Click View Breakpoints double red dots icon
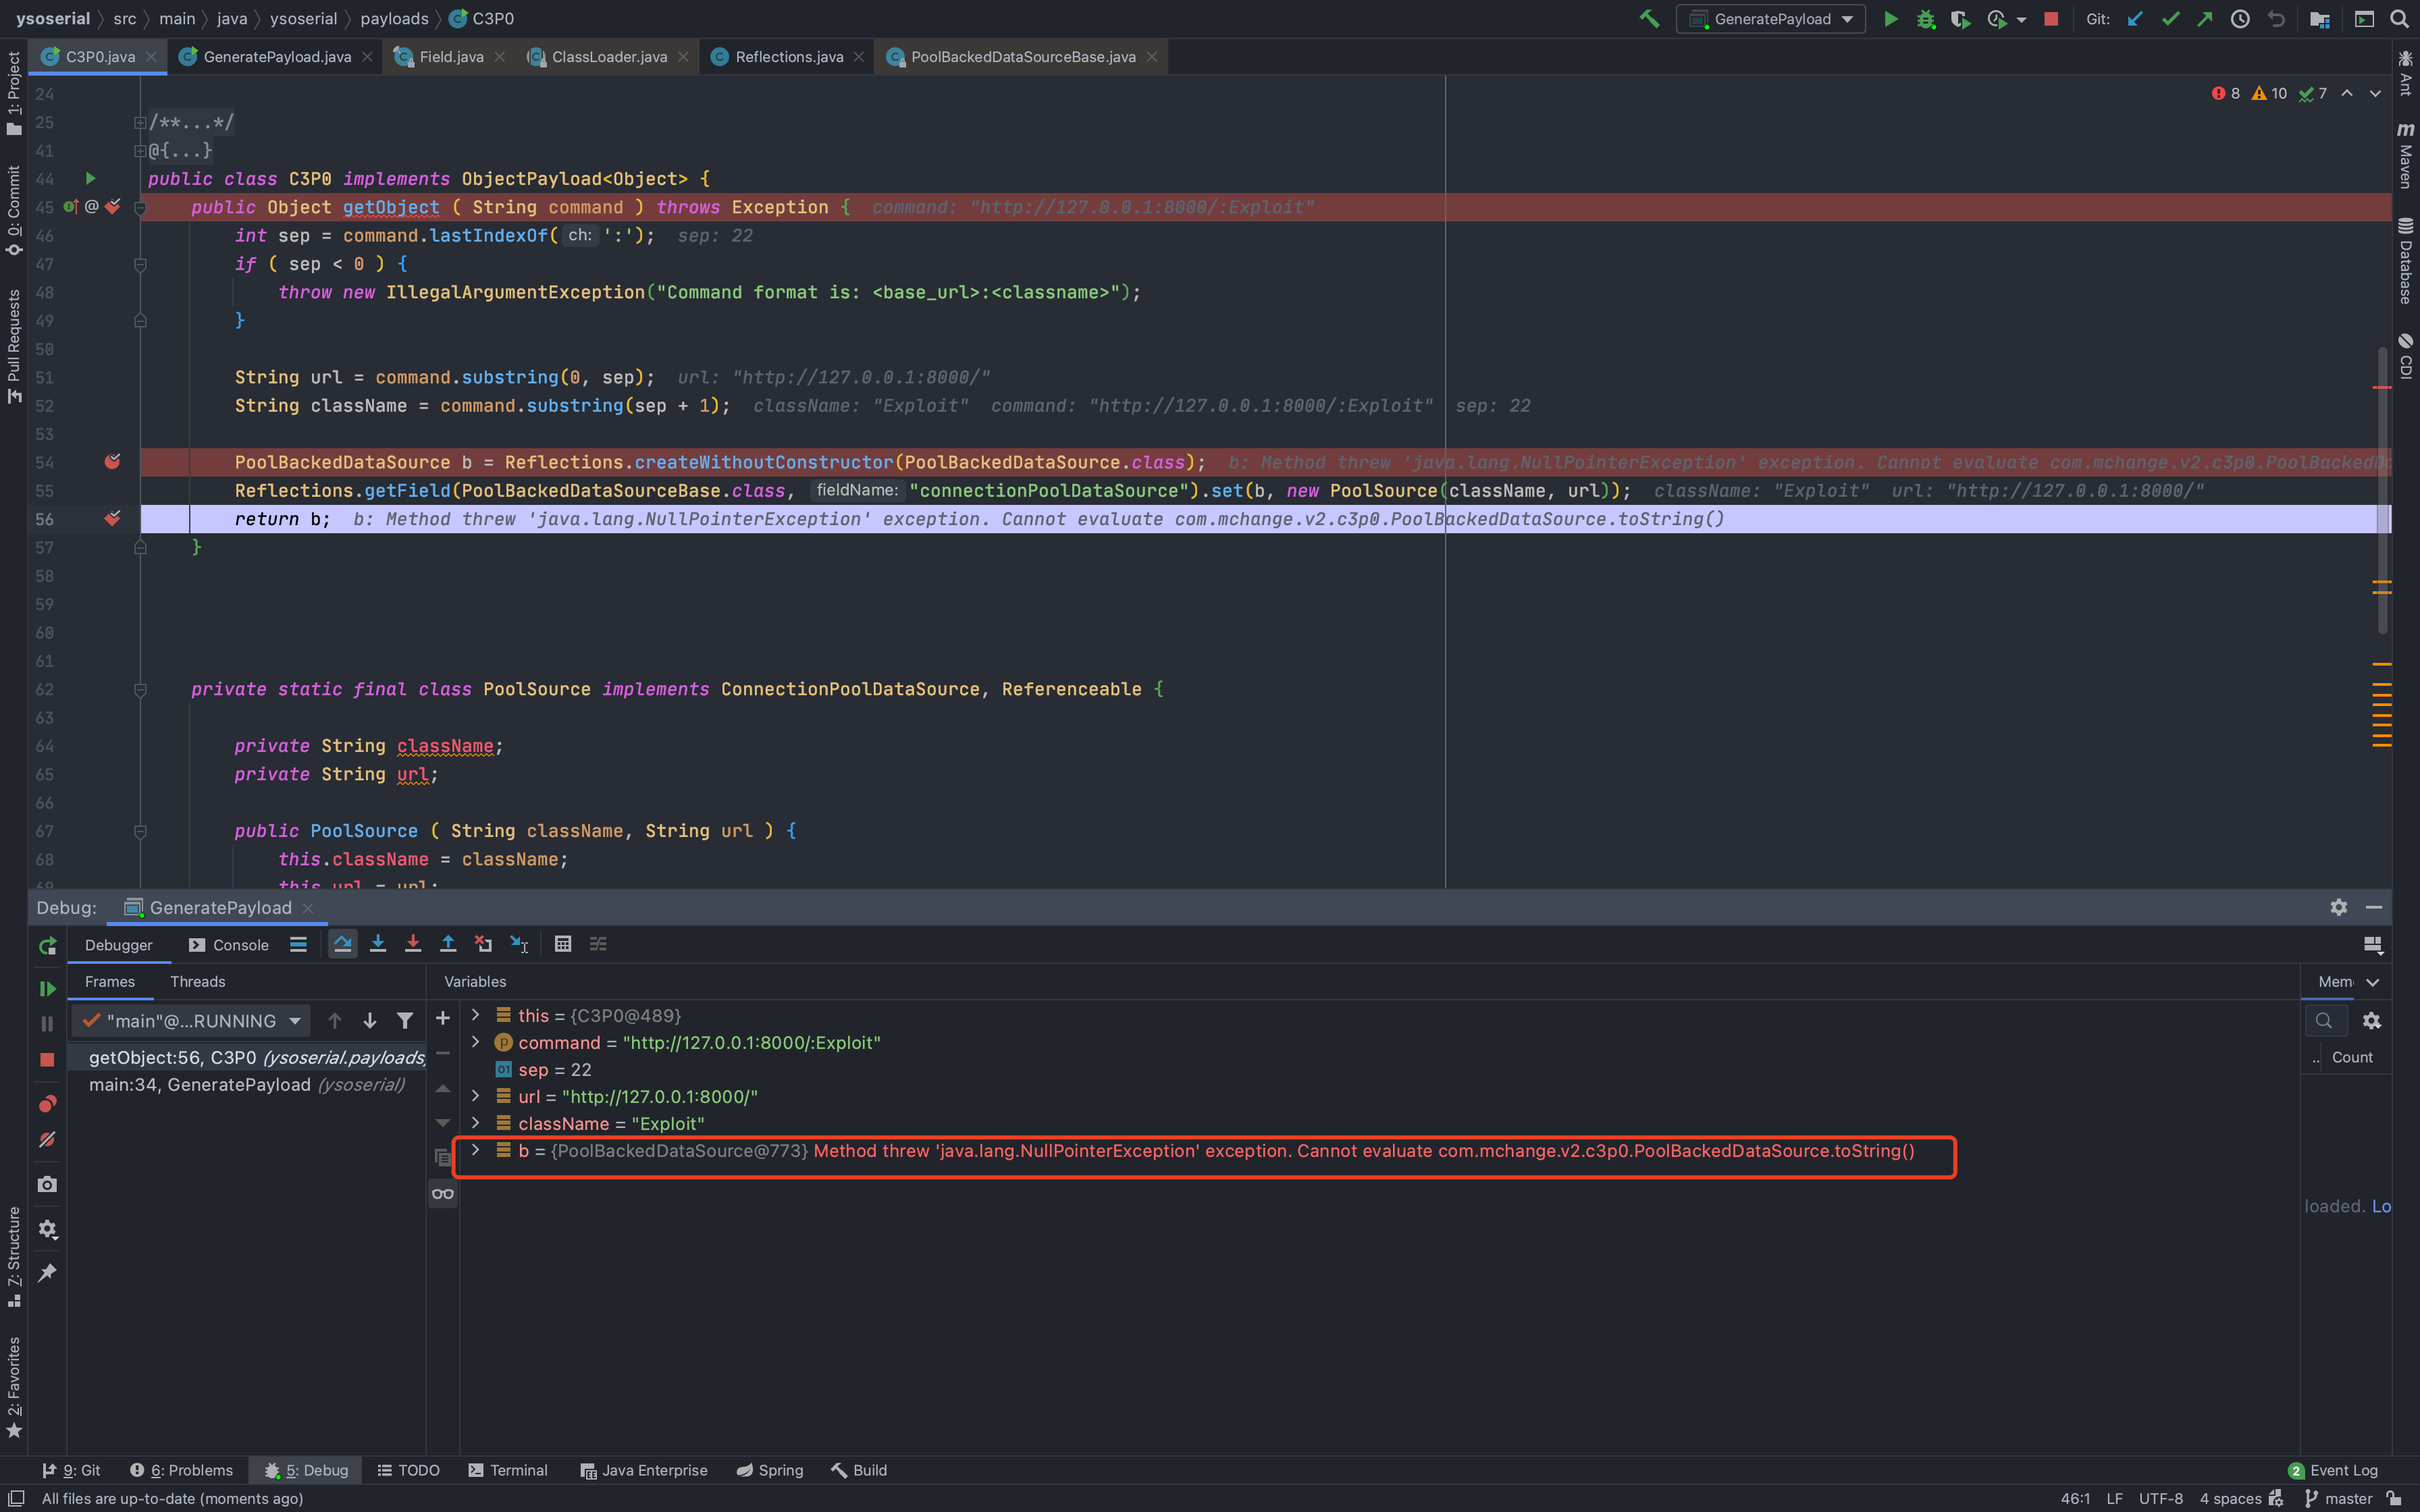 47,1104
